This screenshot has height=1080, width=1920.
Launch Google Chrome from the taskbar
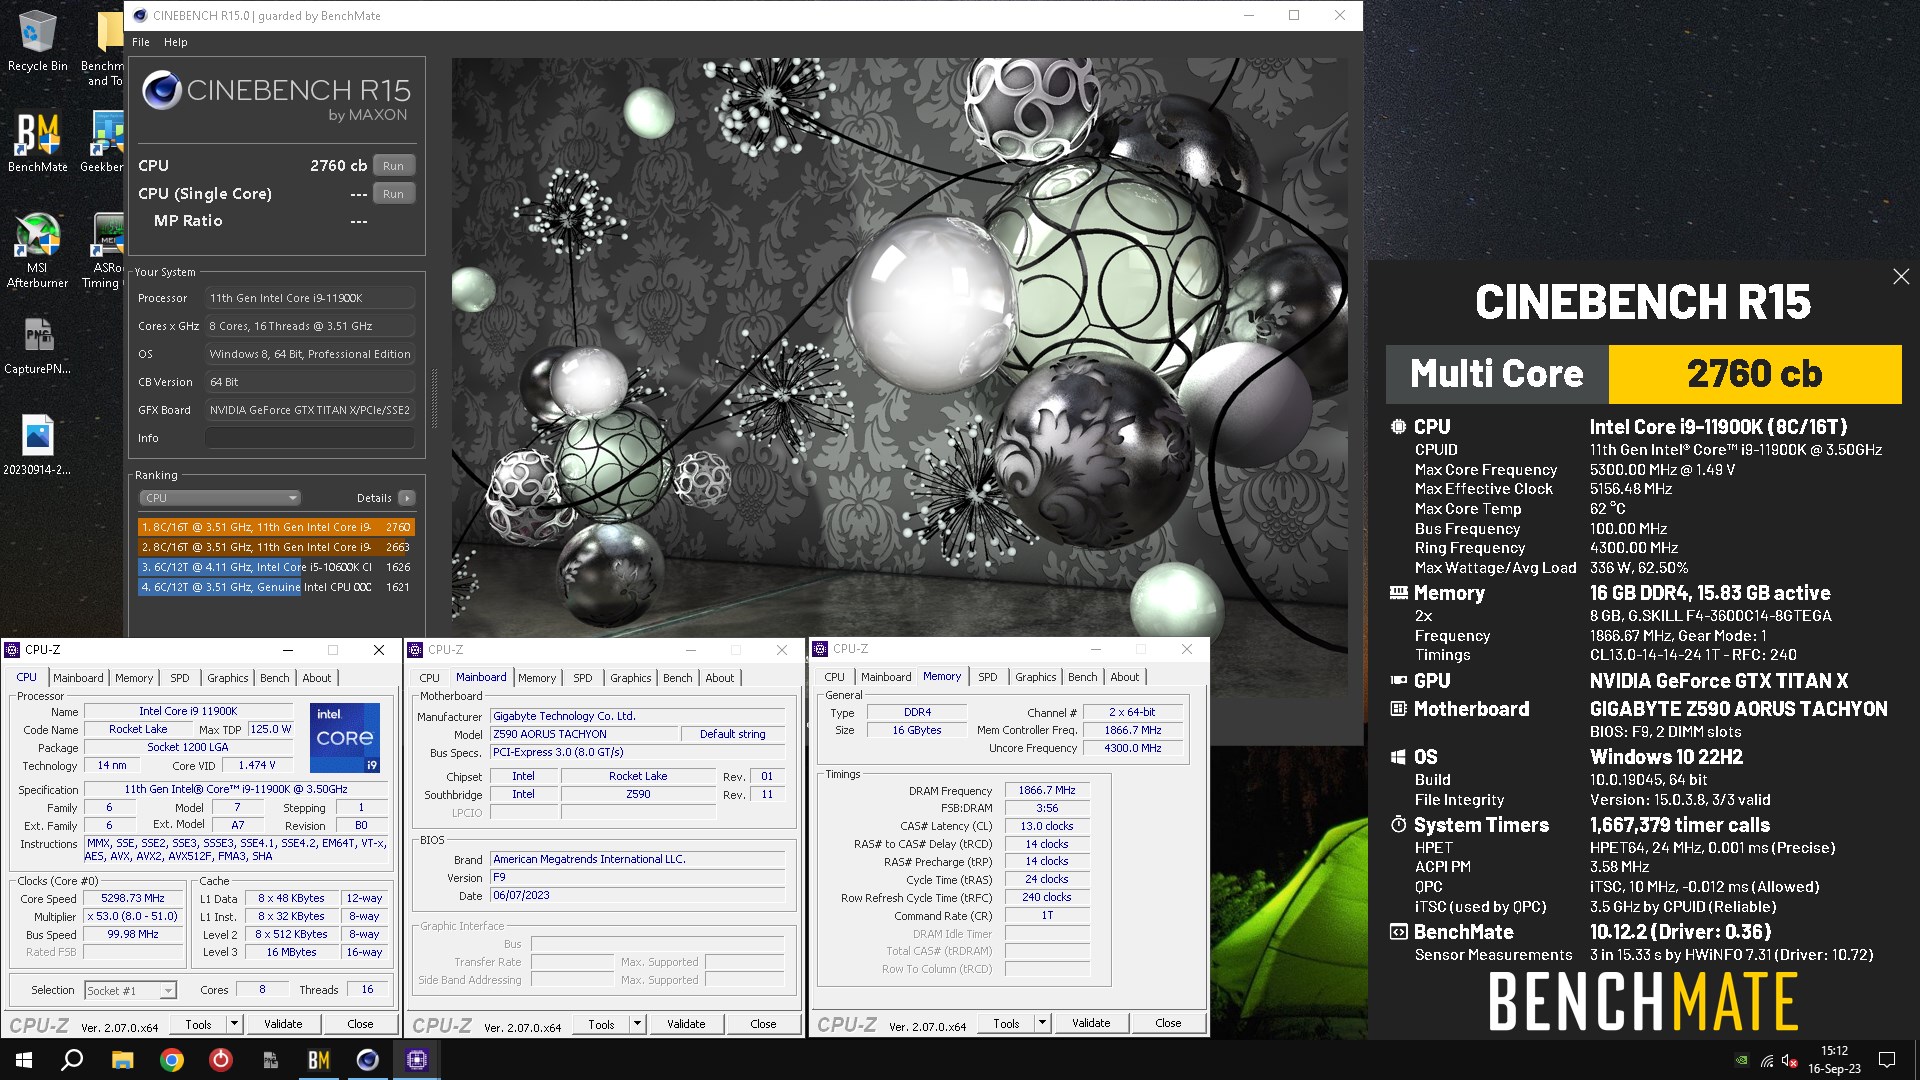pos(172,1060)
